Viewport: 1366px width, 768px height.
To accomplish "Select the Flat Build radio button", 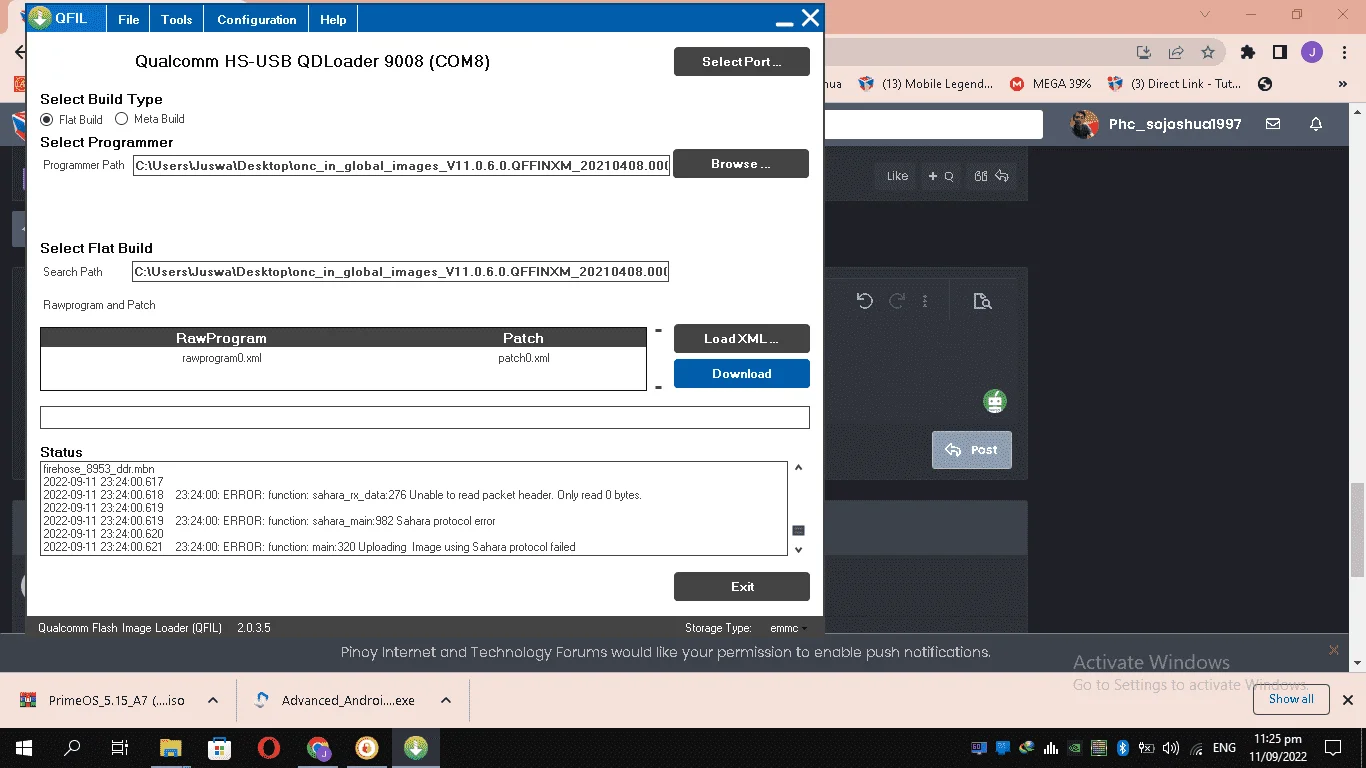I will 46,119.
